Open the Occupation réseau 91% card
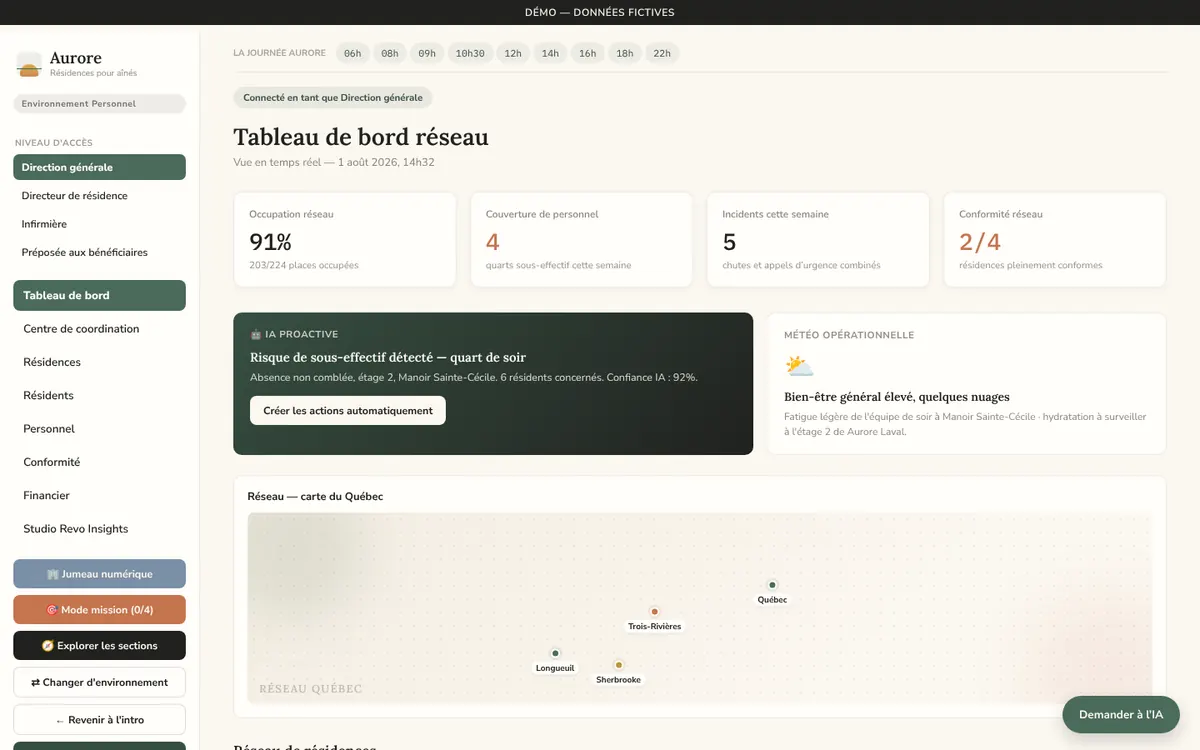This screenshot has height=750, width=1200. point(344,240)
